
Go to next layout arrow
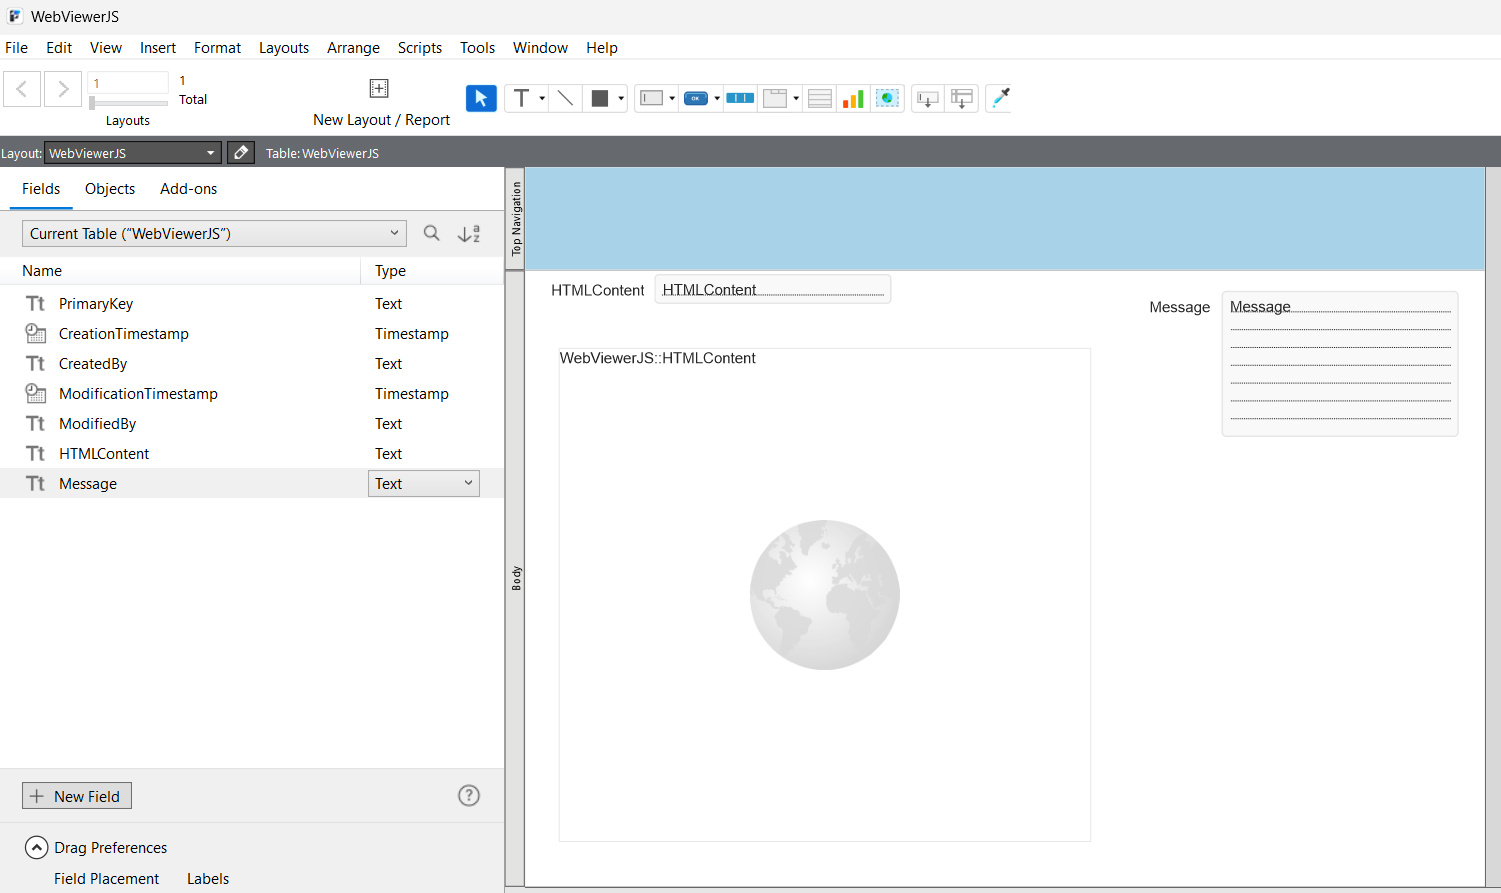63,89
